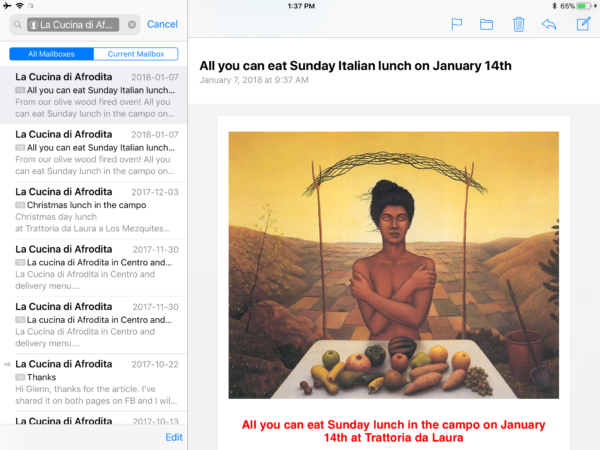Open the Christmas lunch in the campo email
This screenshot has width=600, height=450.
94,210
